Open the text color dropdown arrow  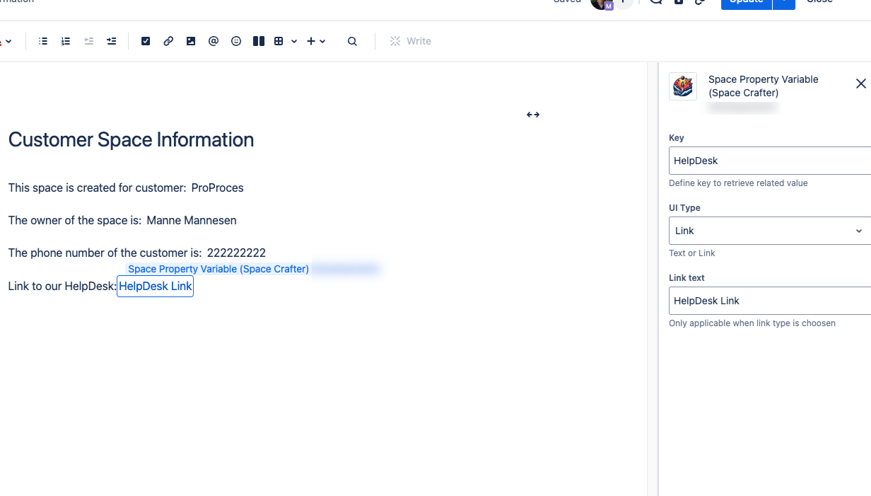click(9, 42)
